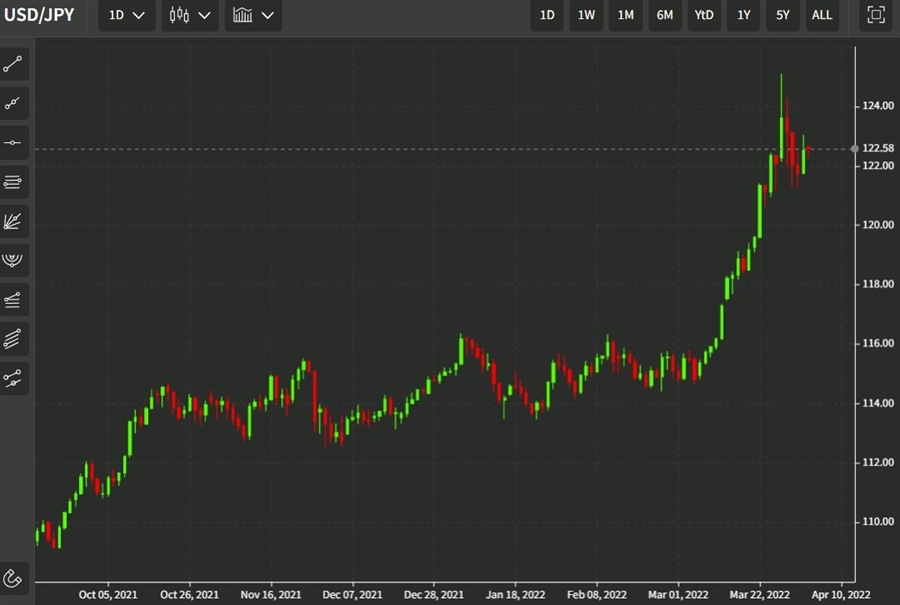Click the Nov 16, 2021 date label
Viewport: 900px width, 605px height.
[x=271, y=595]
